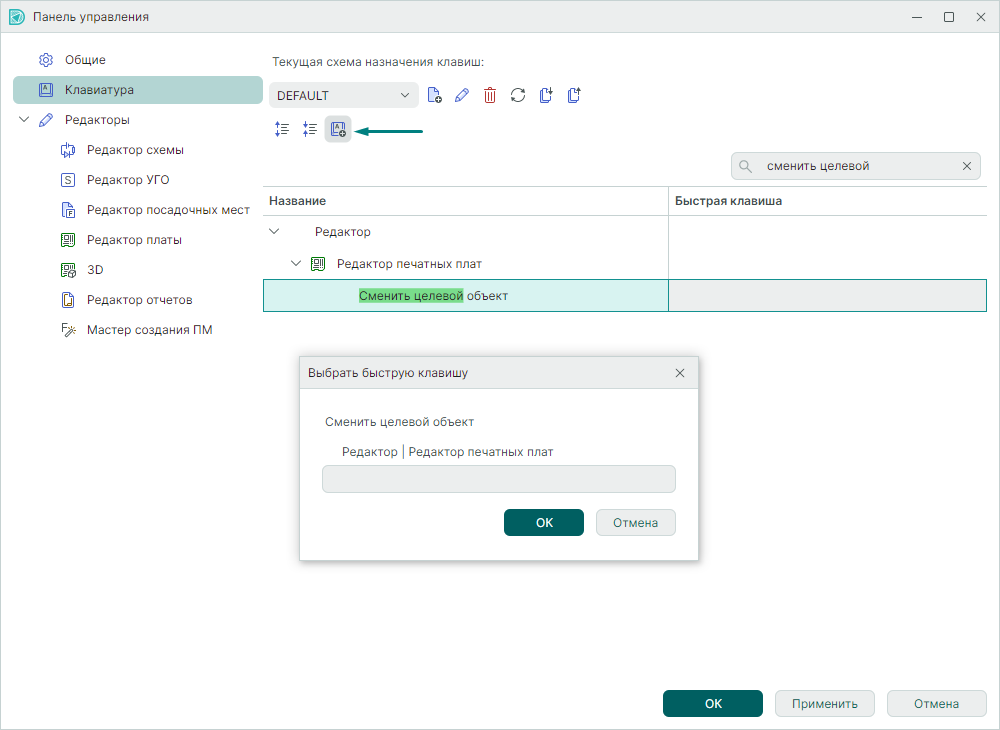Click the assign hotkey icon
1000x730 pixels.
click(338, 129)
